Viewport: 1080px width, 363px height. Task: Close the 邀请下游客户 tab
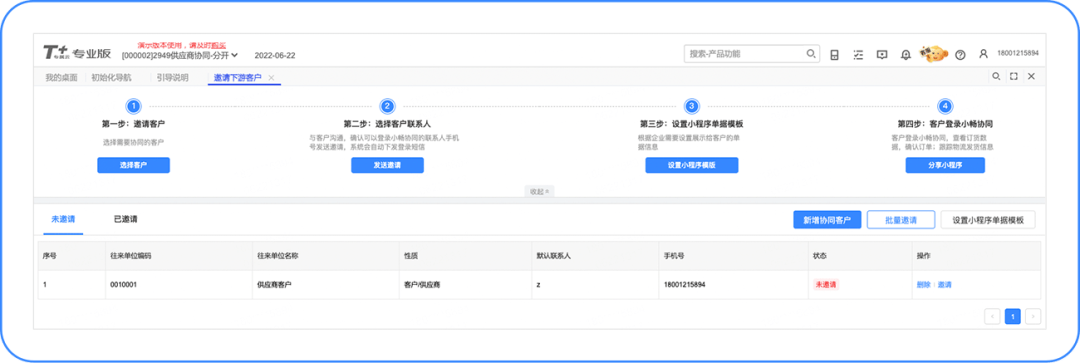(x=271, y=78)
